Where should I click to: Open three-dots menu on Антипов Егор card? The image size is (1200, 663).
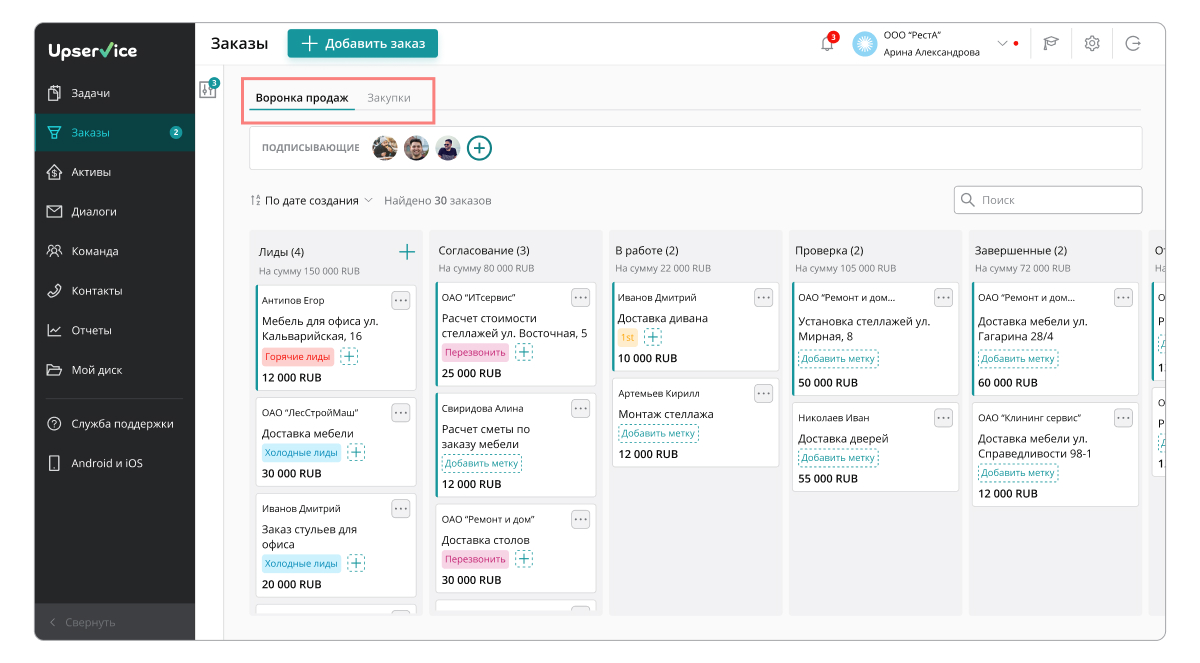(400, 300)
